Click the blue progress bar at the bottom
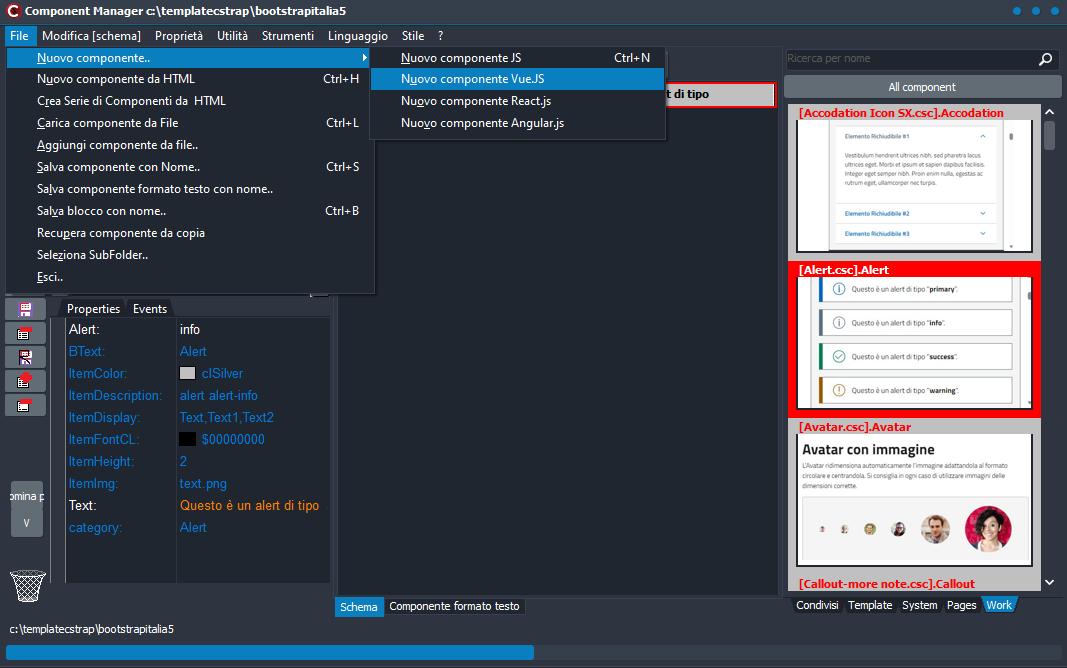The width and height of the screenshot is (1067, 668). click(269, 653)
